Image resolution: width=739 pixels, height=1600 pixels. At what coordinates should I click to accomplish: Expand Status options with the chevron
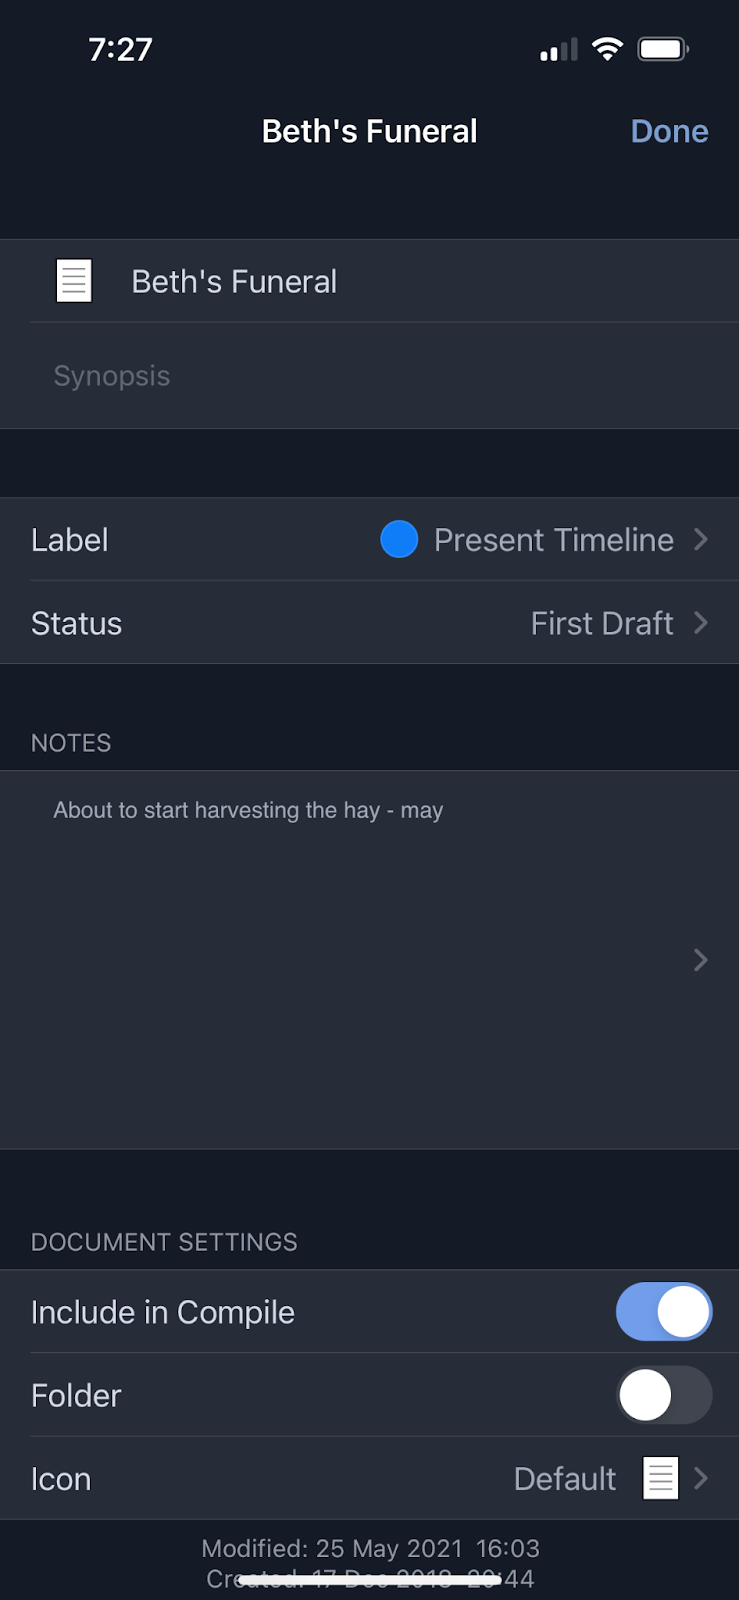[x=701, y=623]
